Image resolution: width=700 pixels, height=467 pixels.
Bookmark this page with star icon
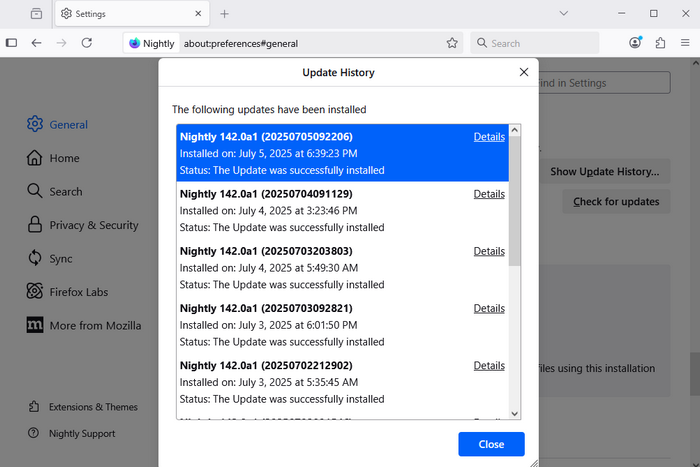click(452, 43)
